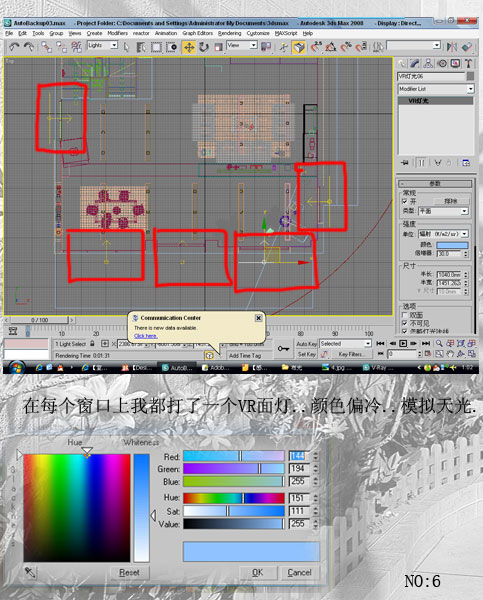Activate the Select and Rotate tool
The width and height of the screenshot is (483, 600).
point(204,47)
